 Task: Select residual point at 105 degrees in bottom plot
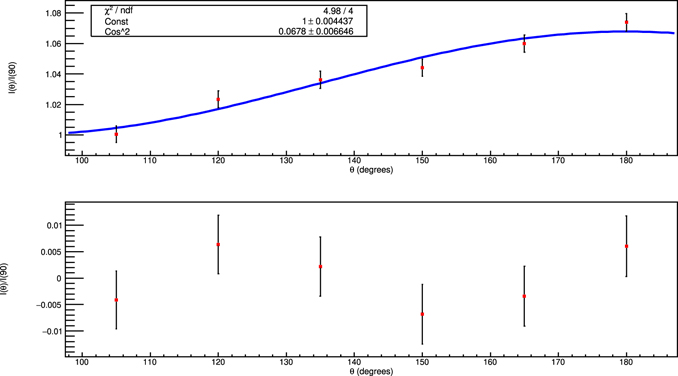tap(116, 300)
